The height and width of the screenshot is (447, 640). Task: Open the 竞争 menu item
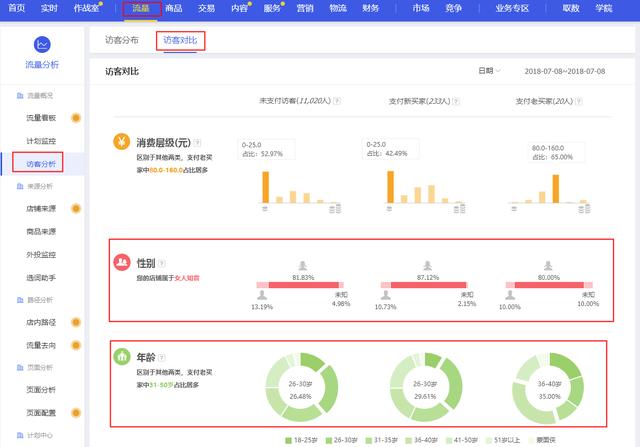click(453, 8)
